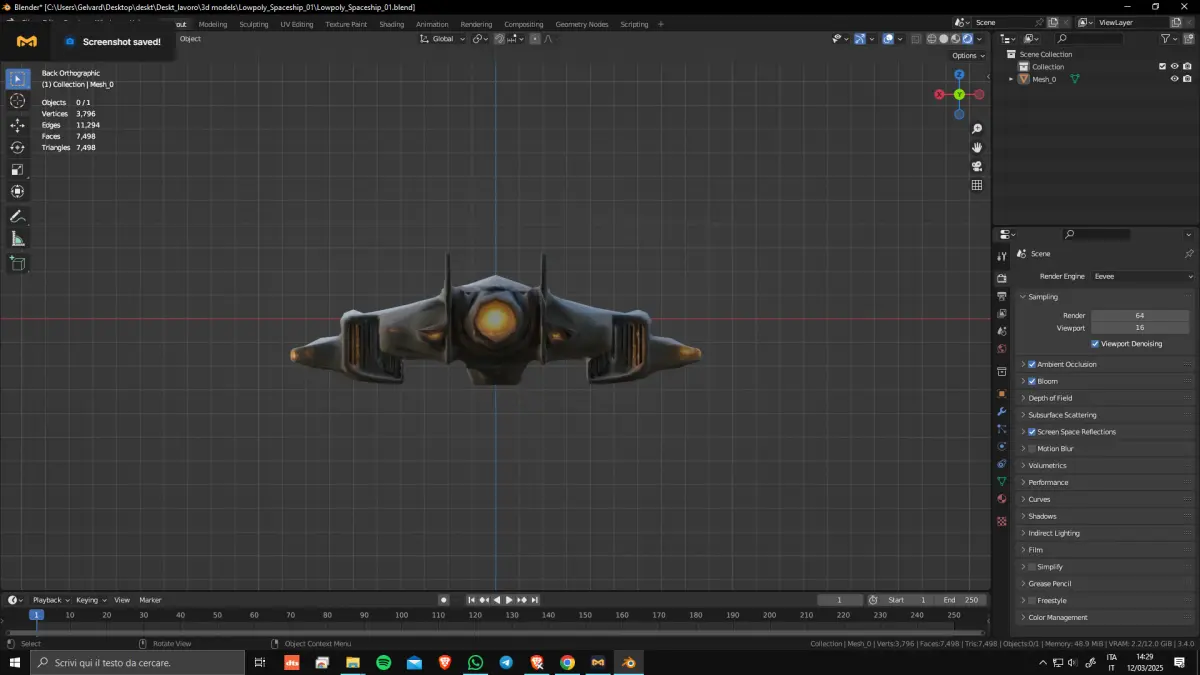
Task: Enable the Motion Blur checkbox
Action: tap(1032, 449)
